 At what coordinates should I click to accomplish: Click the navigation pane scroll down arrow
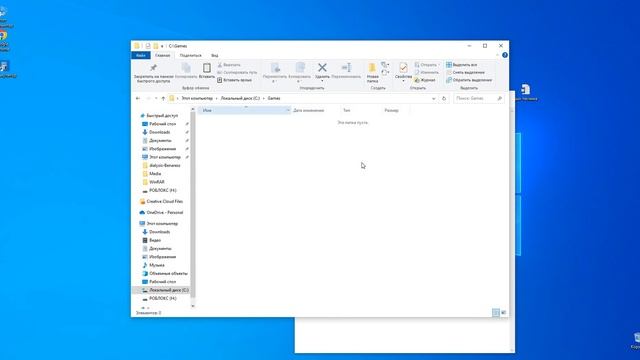coord(193,306)
